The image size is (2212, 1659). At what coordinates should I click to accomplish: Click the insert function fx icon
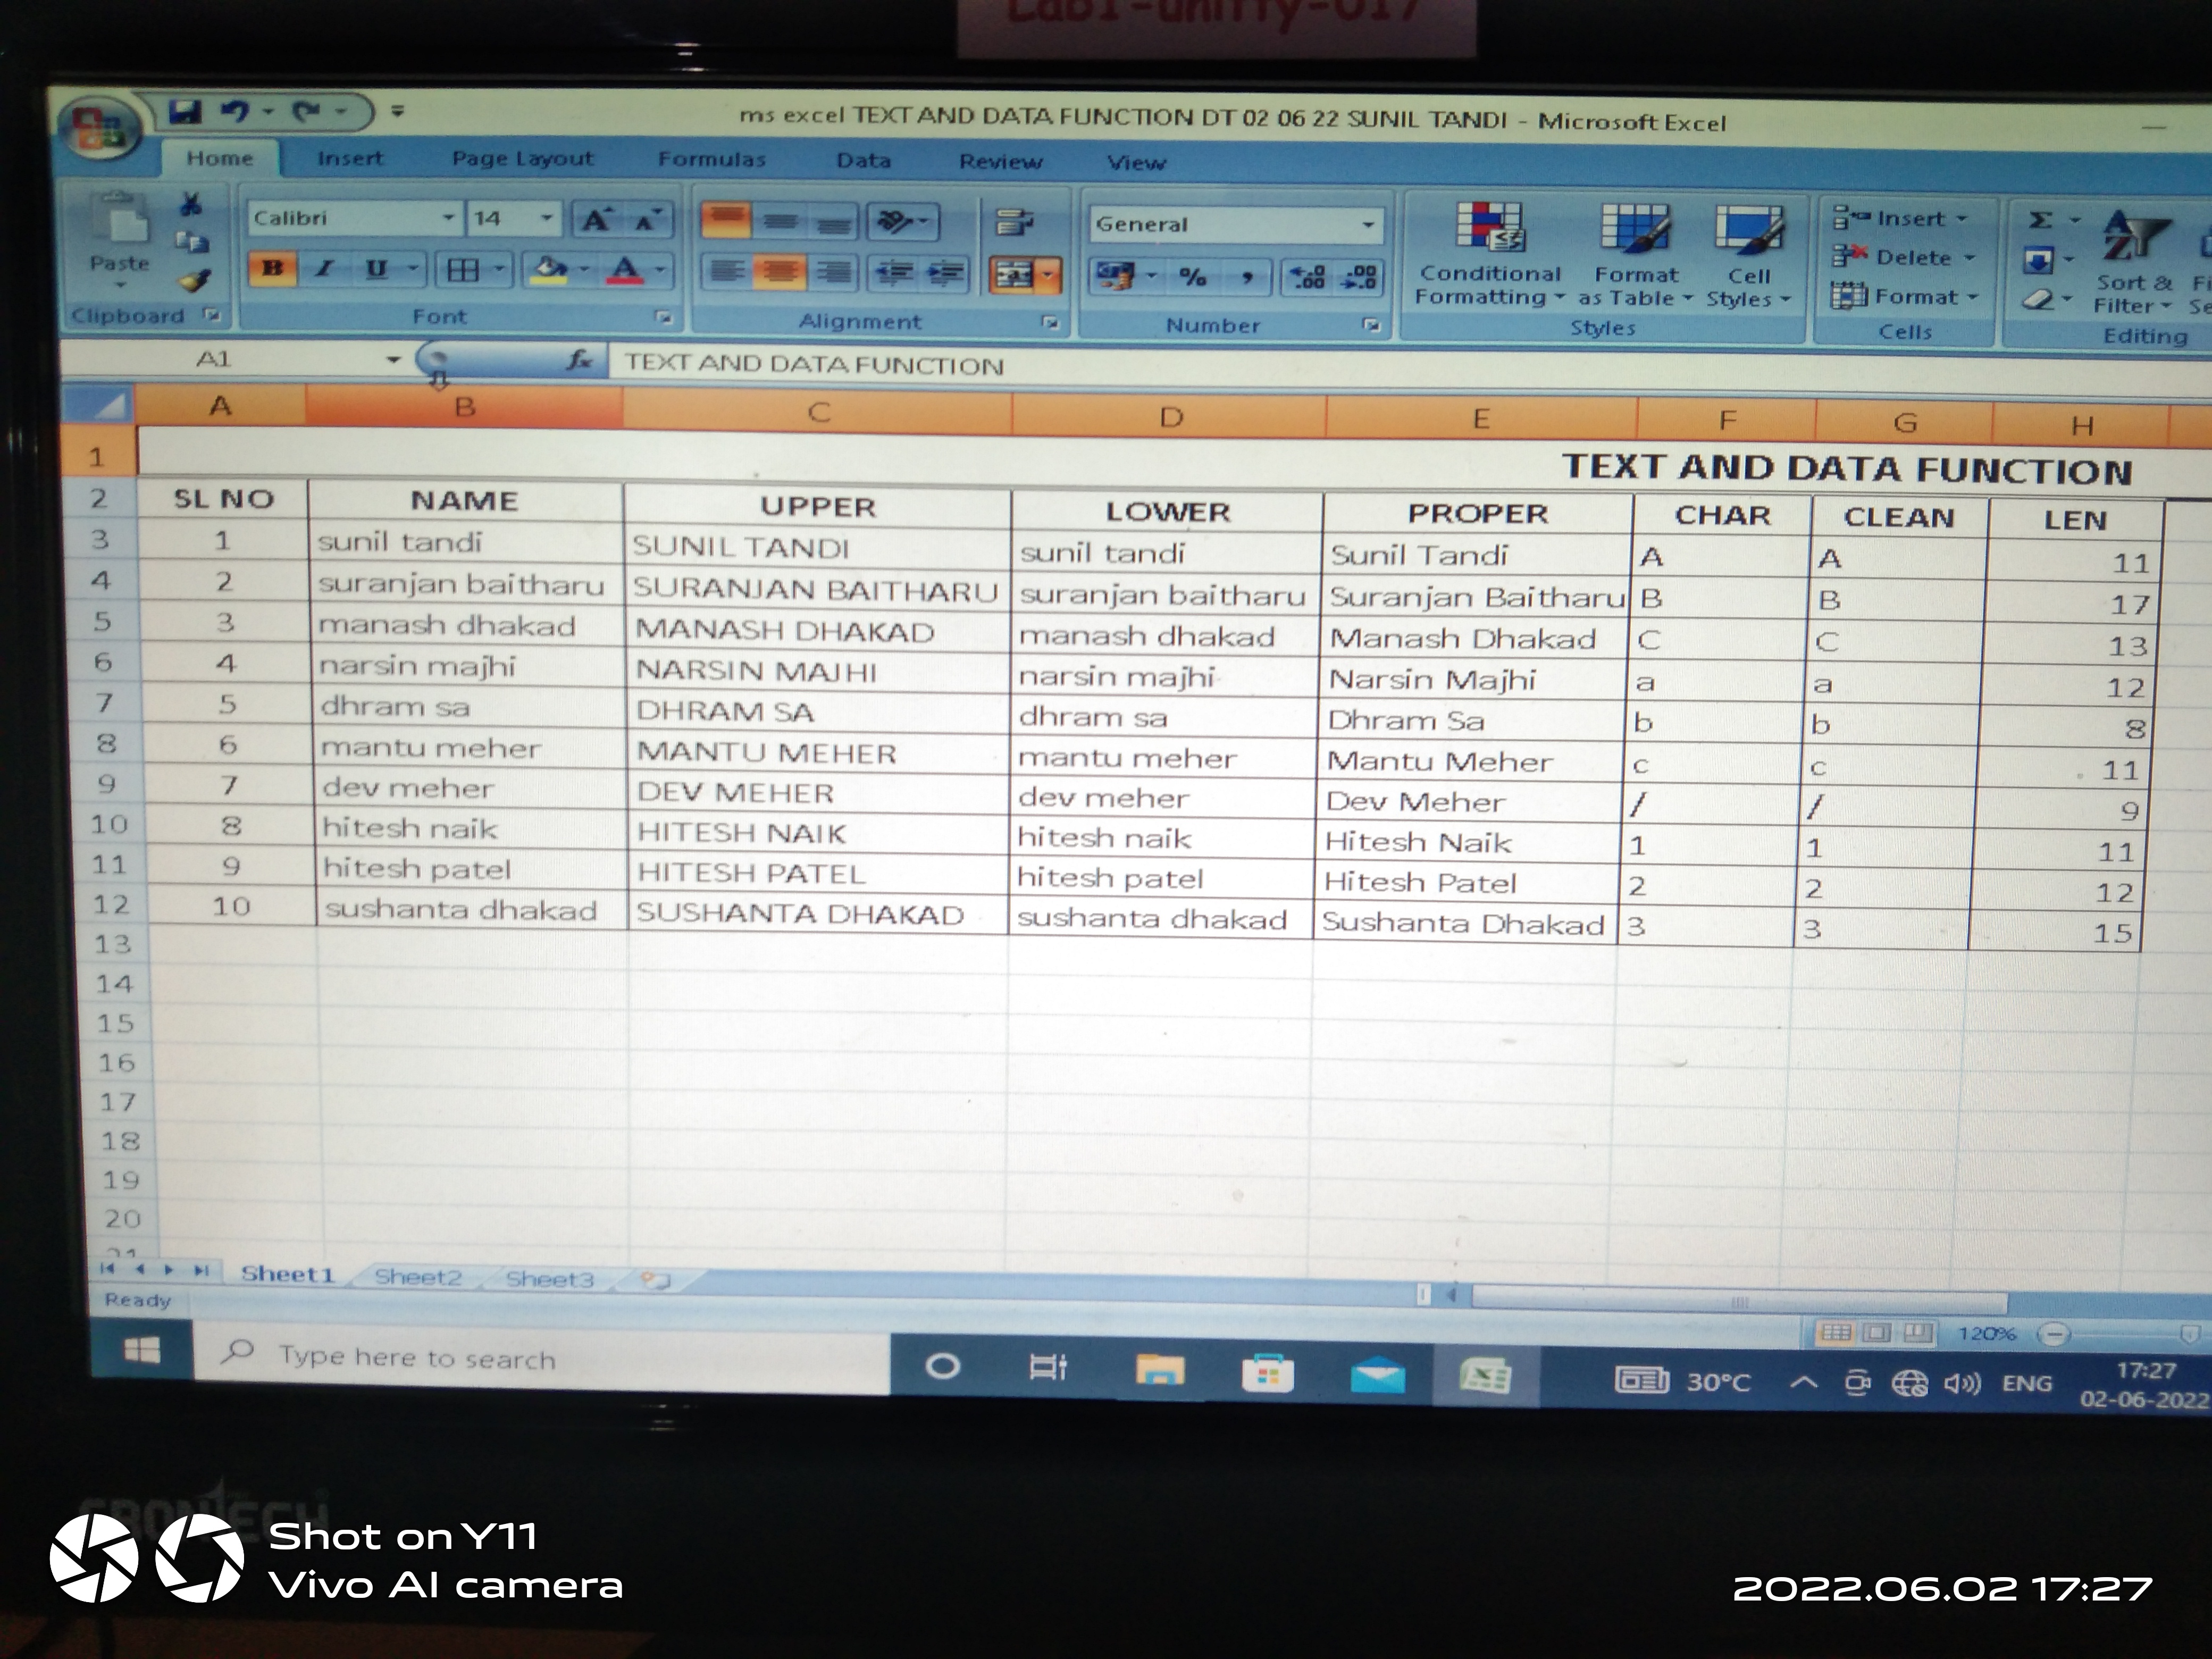[579, 361]
